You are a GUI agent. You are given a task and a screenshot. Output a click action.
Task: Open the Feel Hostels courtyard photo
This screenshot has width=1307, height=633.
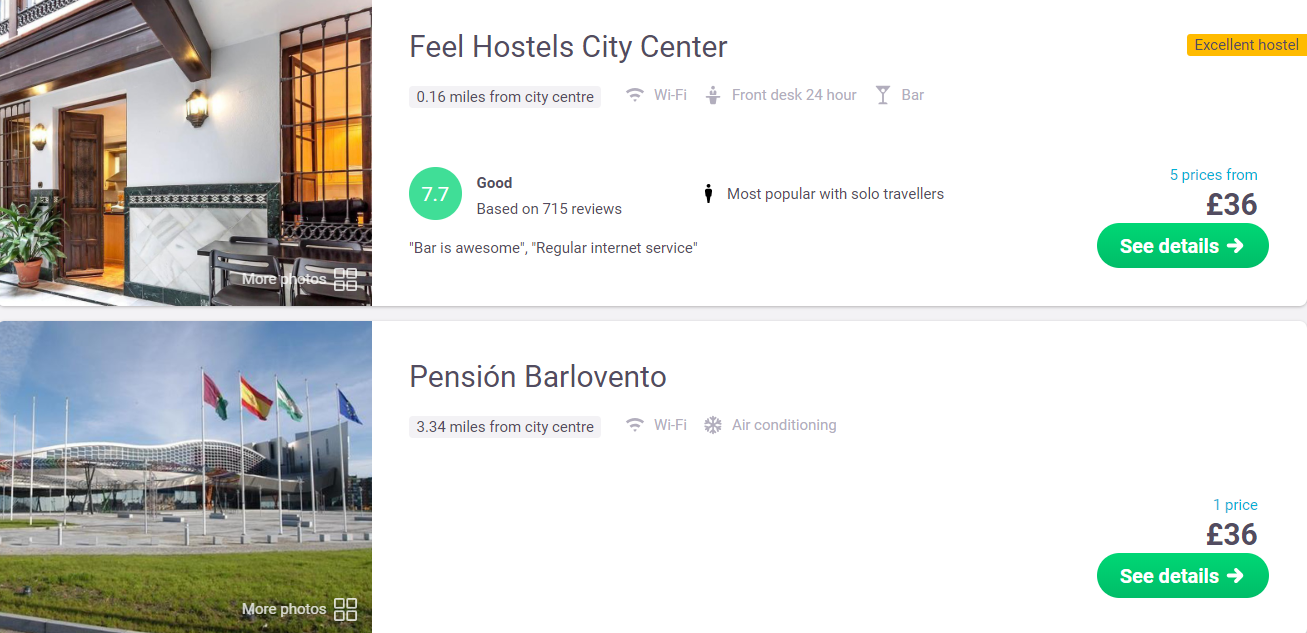(186, 152)
